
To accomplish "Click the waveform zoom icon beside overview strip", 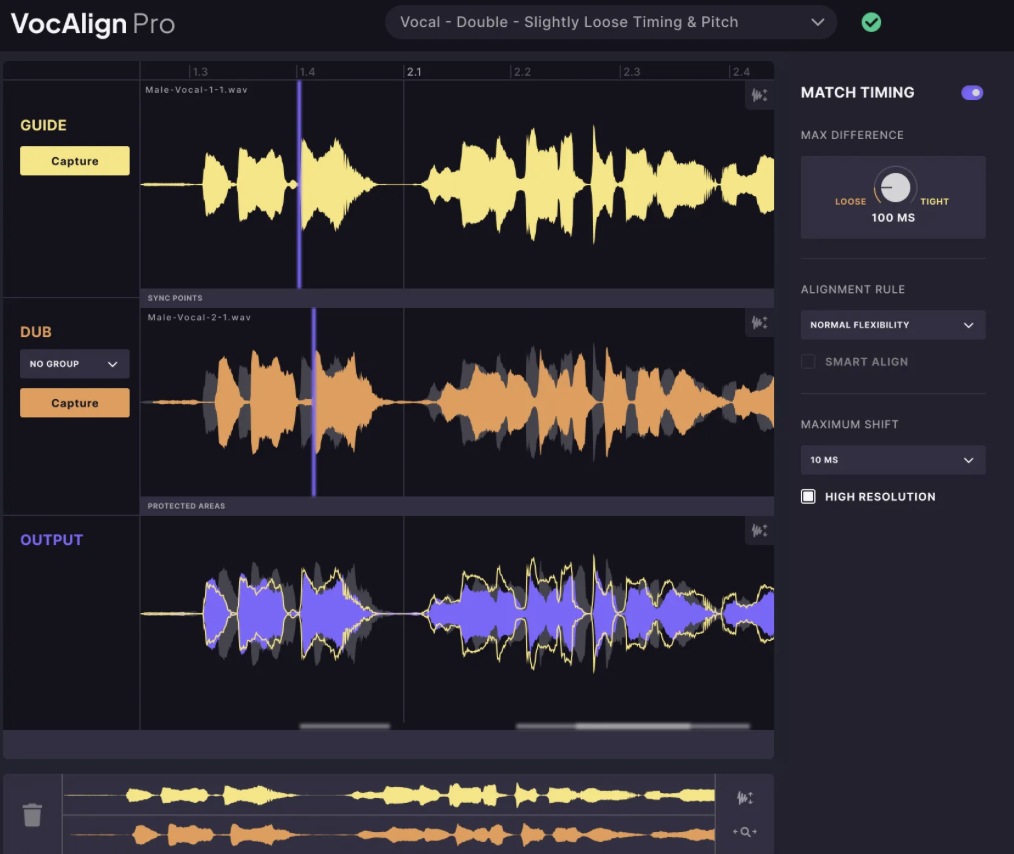I will pos(744,798).
